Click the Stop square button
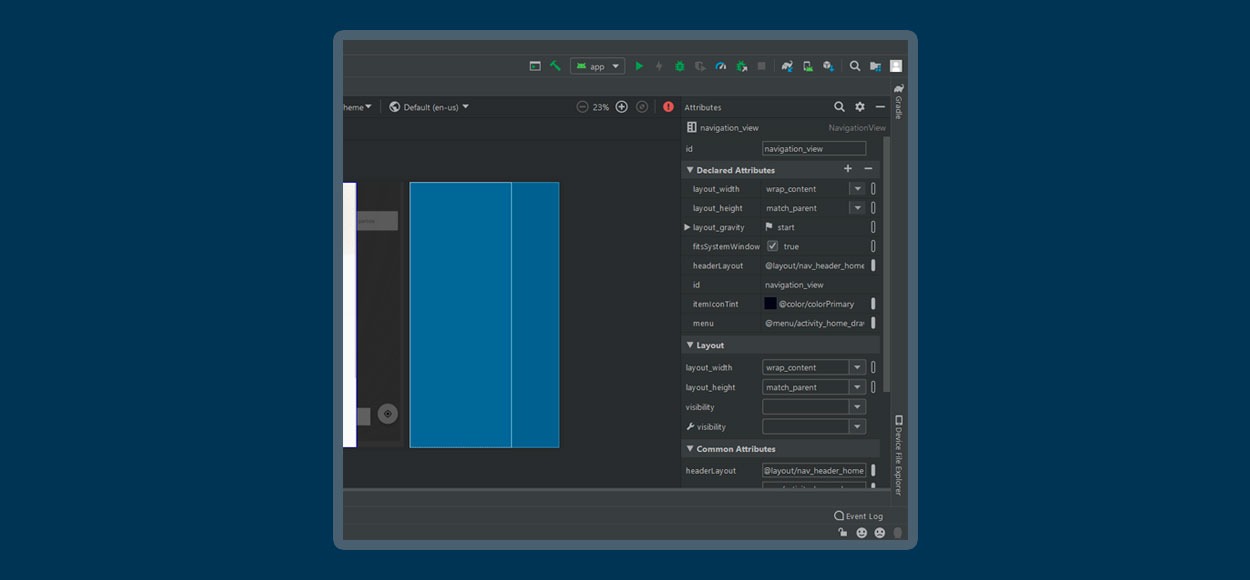 tap(761, 66)
